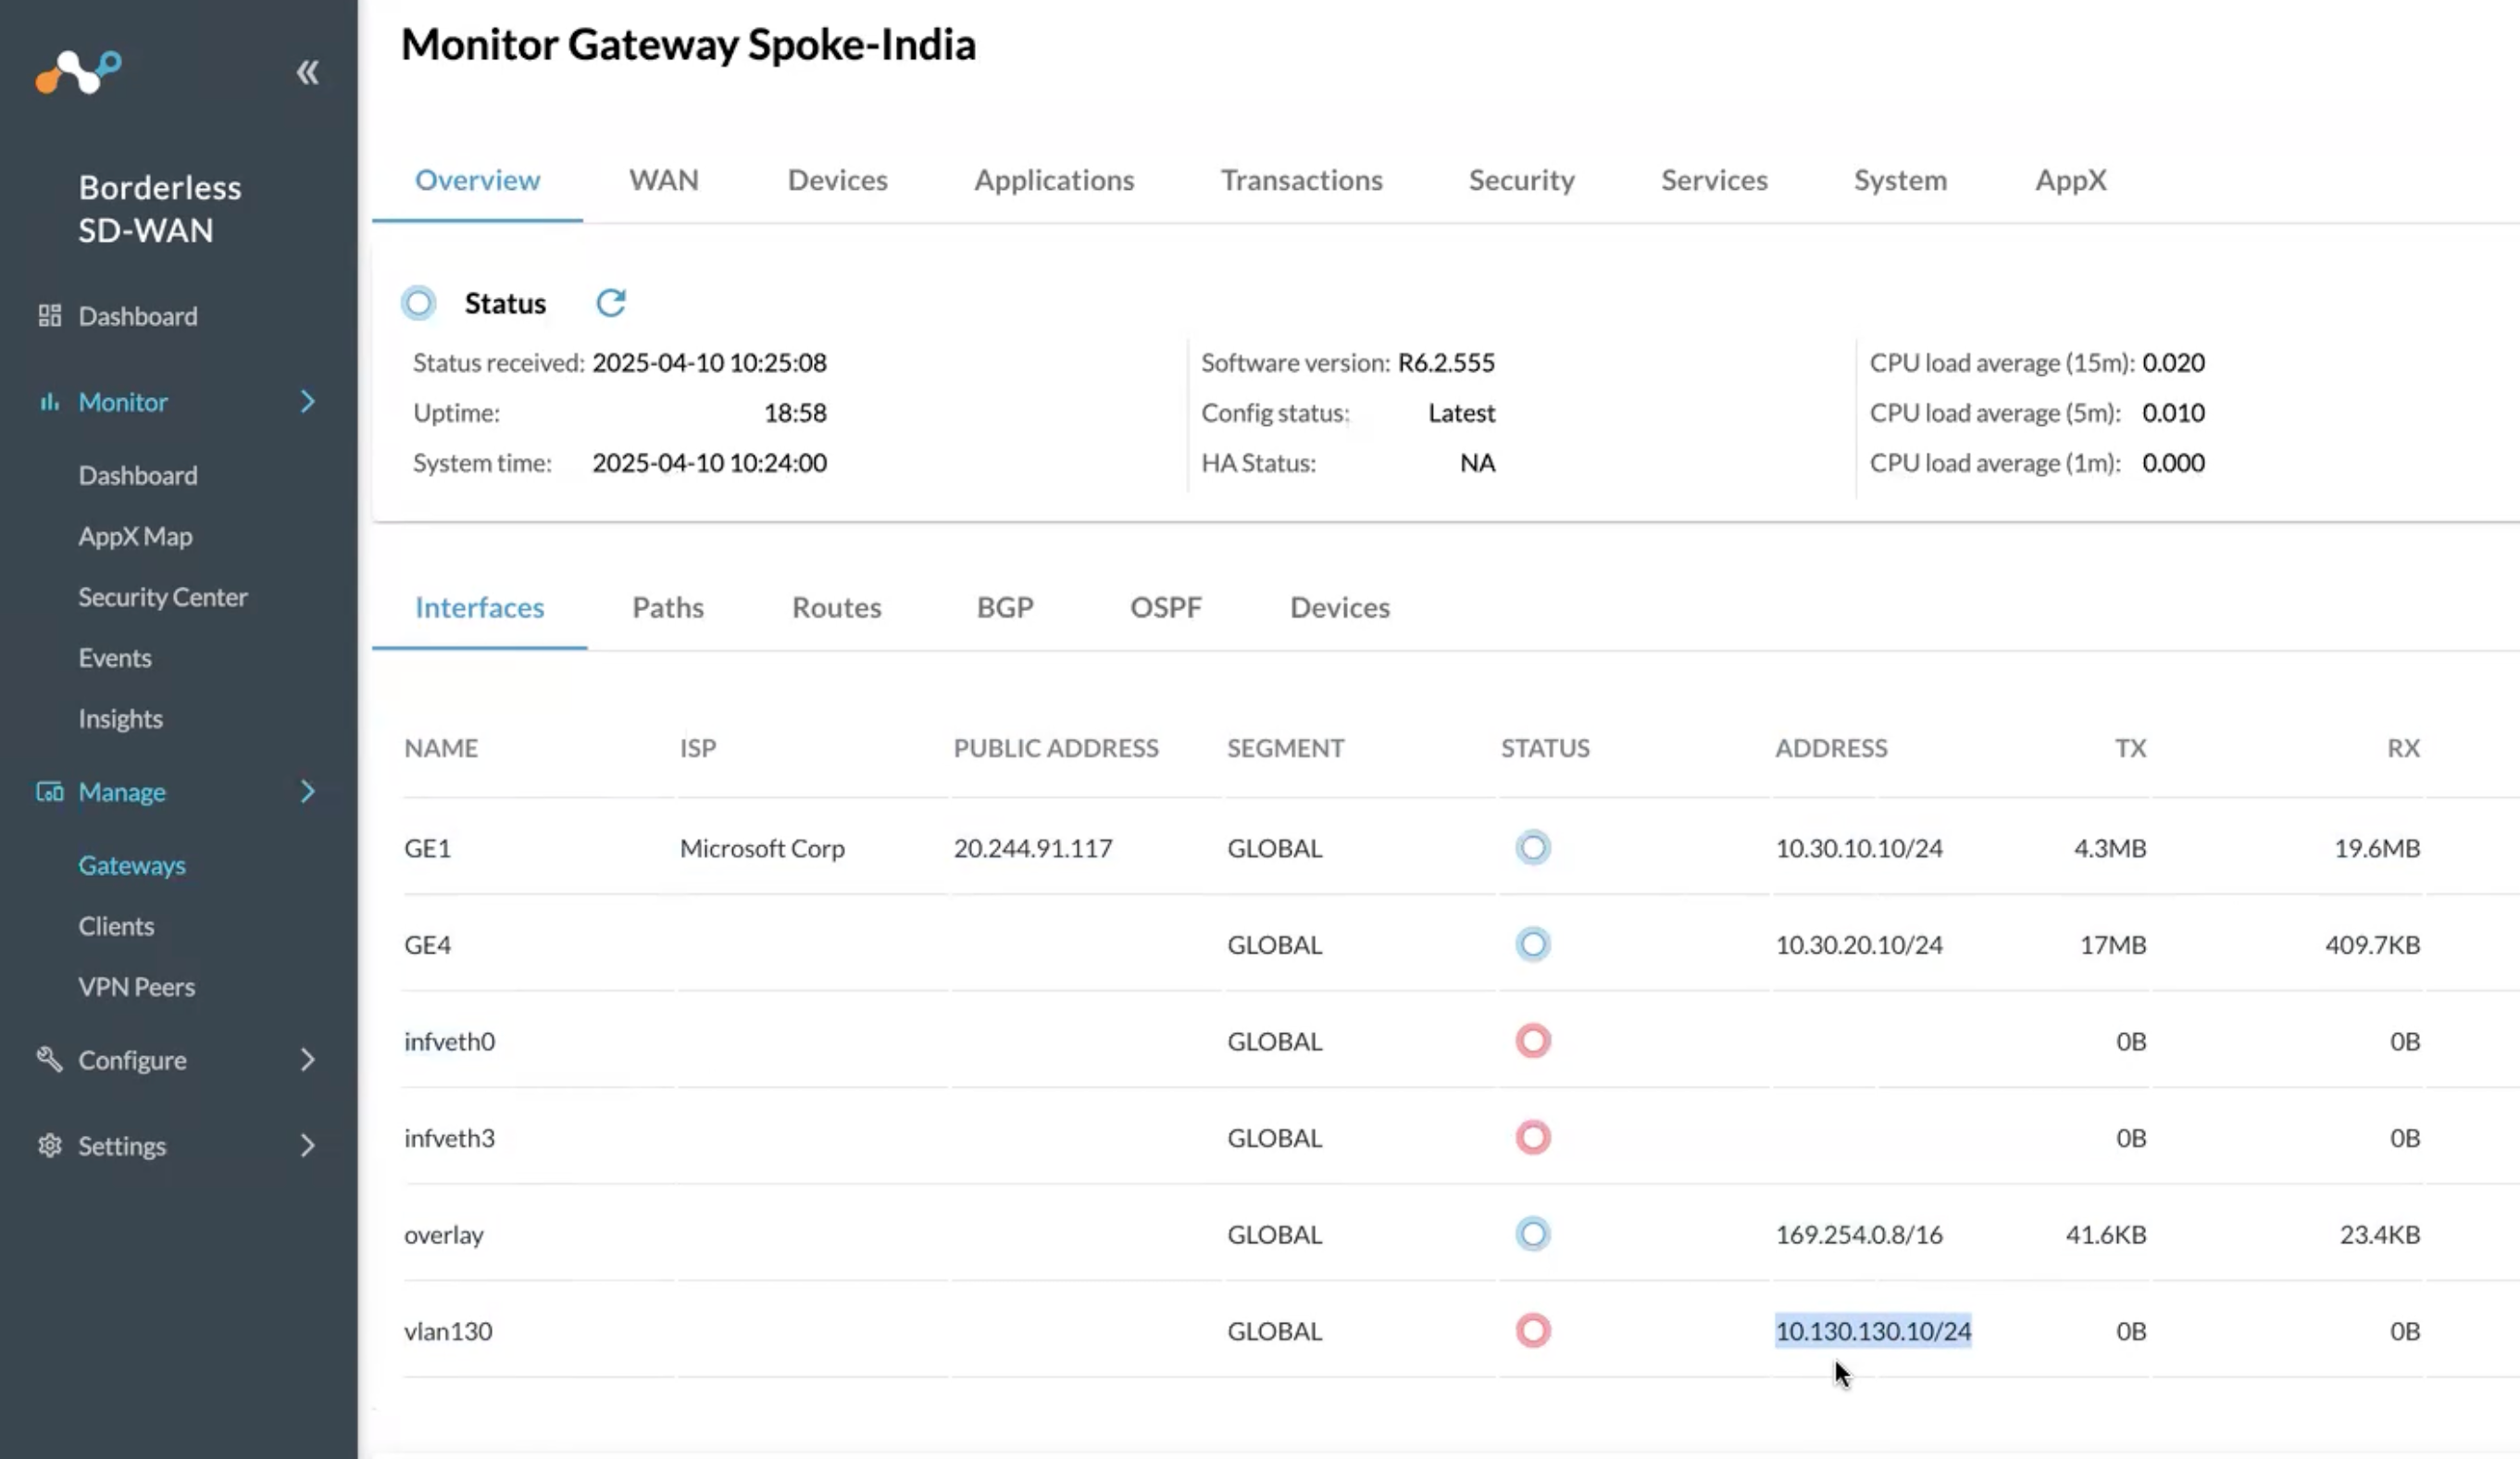
Task: Click the highlighted address 10.130.130.10/24
Action: pyautogui.click(x=1873, y=1331)
